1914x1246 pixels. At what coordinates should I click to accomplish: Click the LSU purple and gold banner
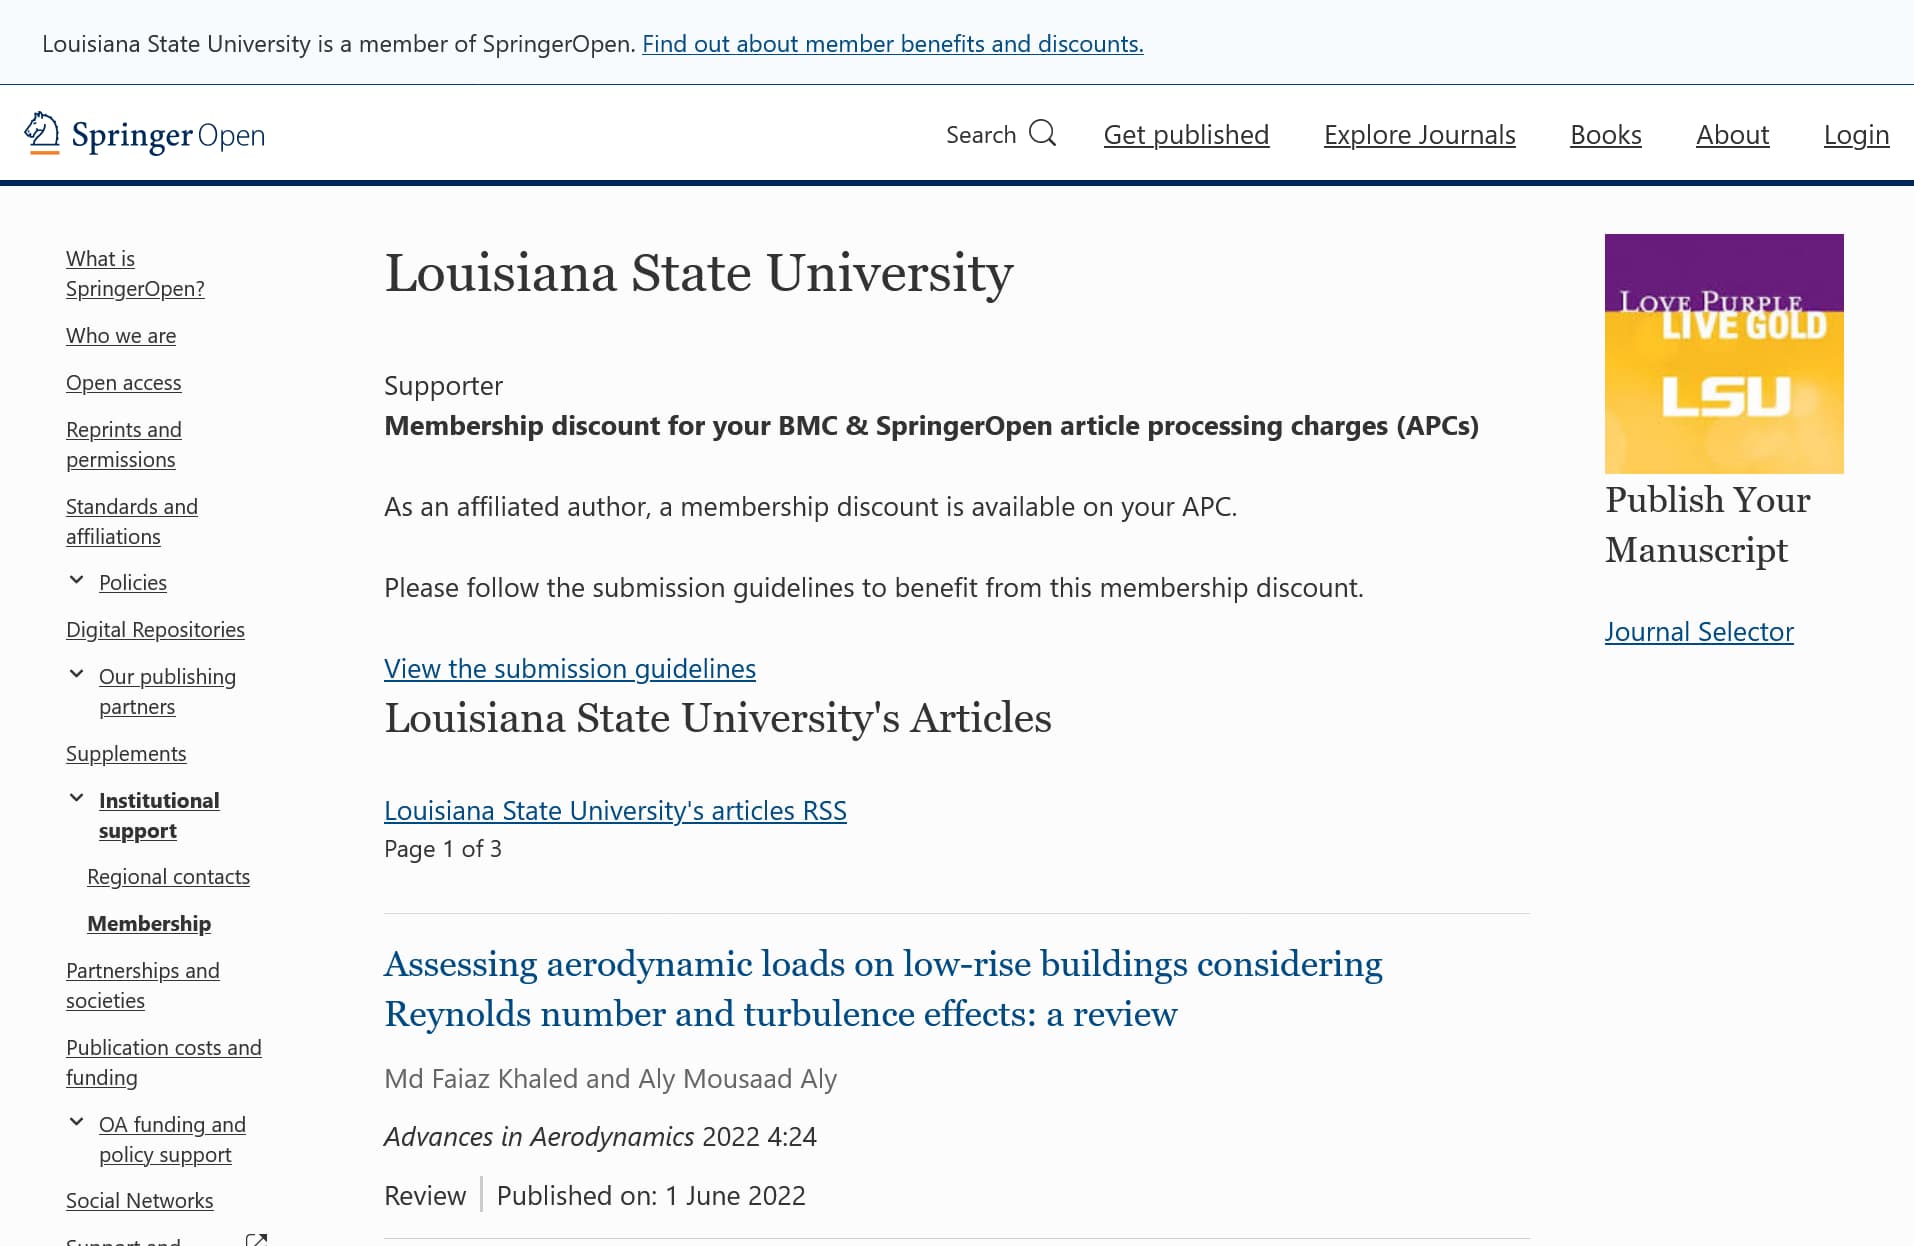(1723, 353)
